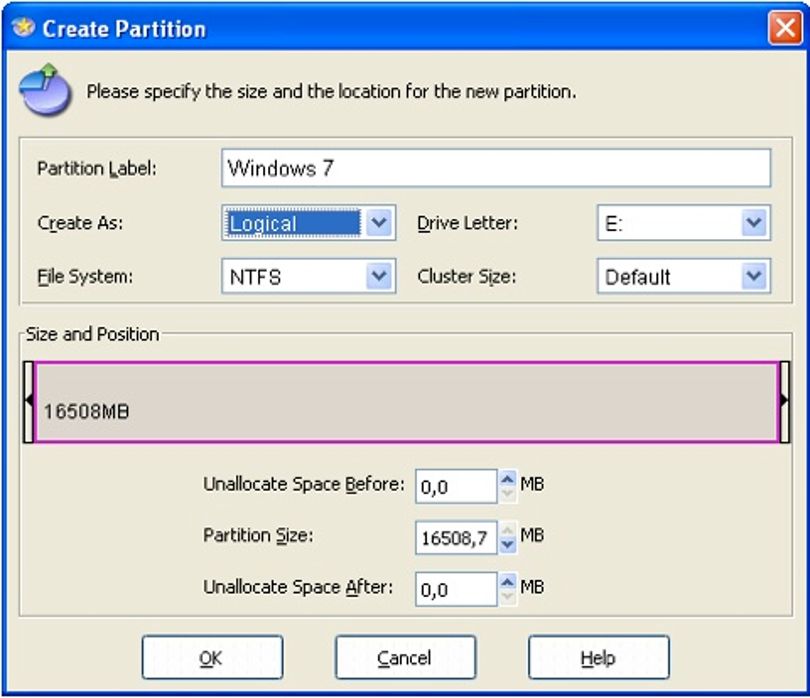Open Help for this dialog

coord(599,657)
